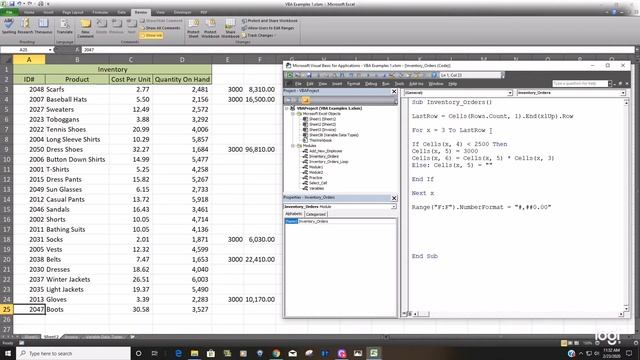Switch to the Developer ribbon tab
This screenshot has width=640, height=360.
coord(182,12)
